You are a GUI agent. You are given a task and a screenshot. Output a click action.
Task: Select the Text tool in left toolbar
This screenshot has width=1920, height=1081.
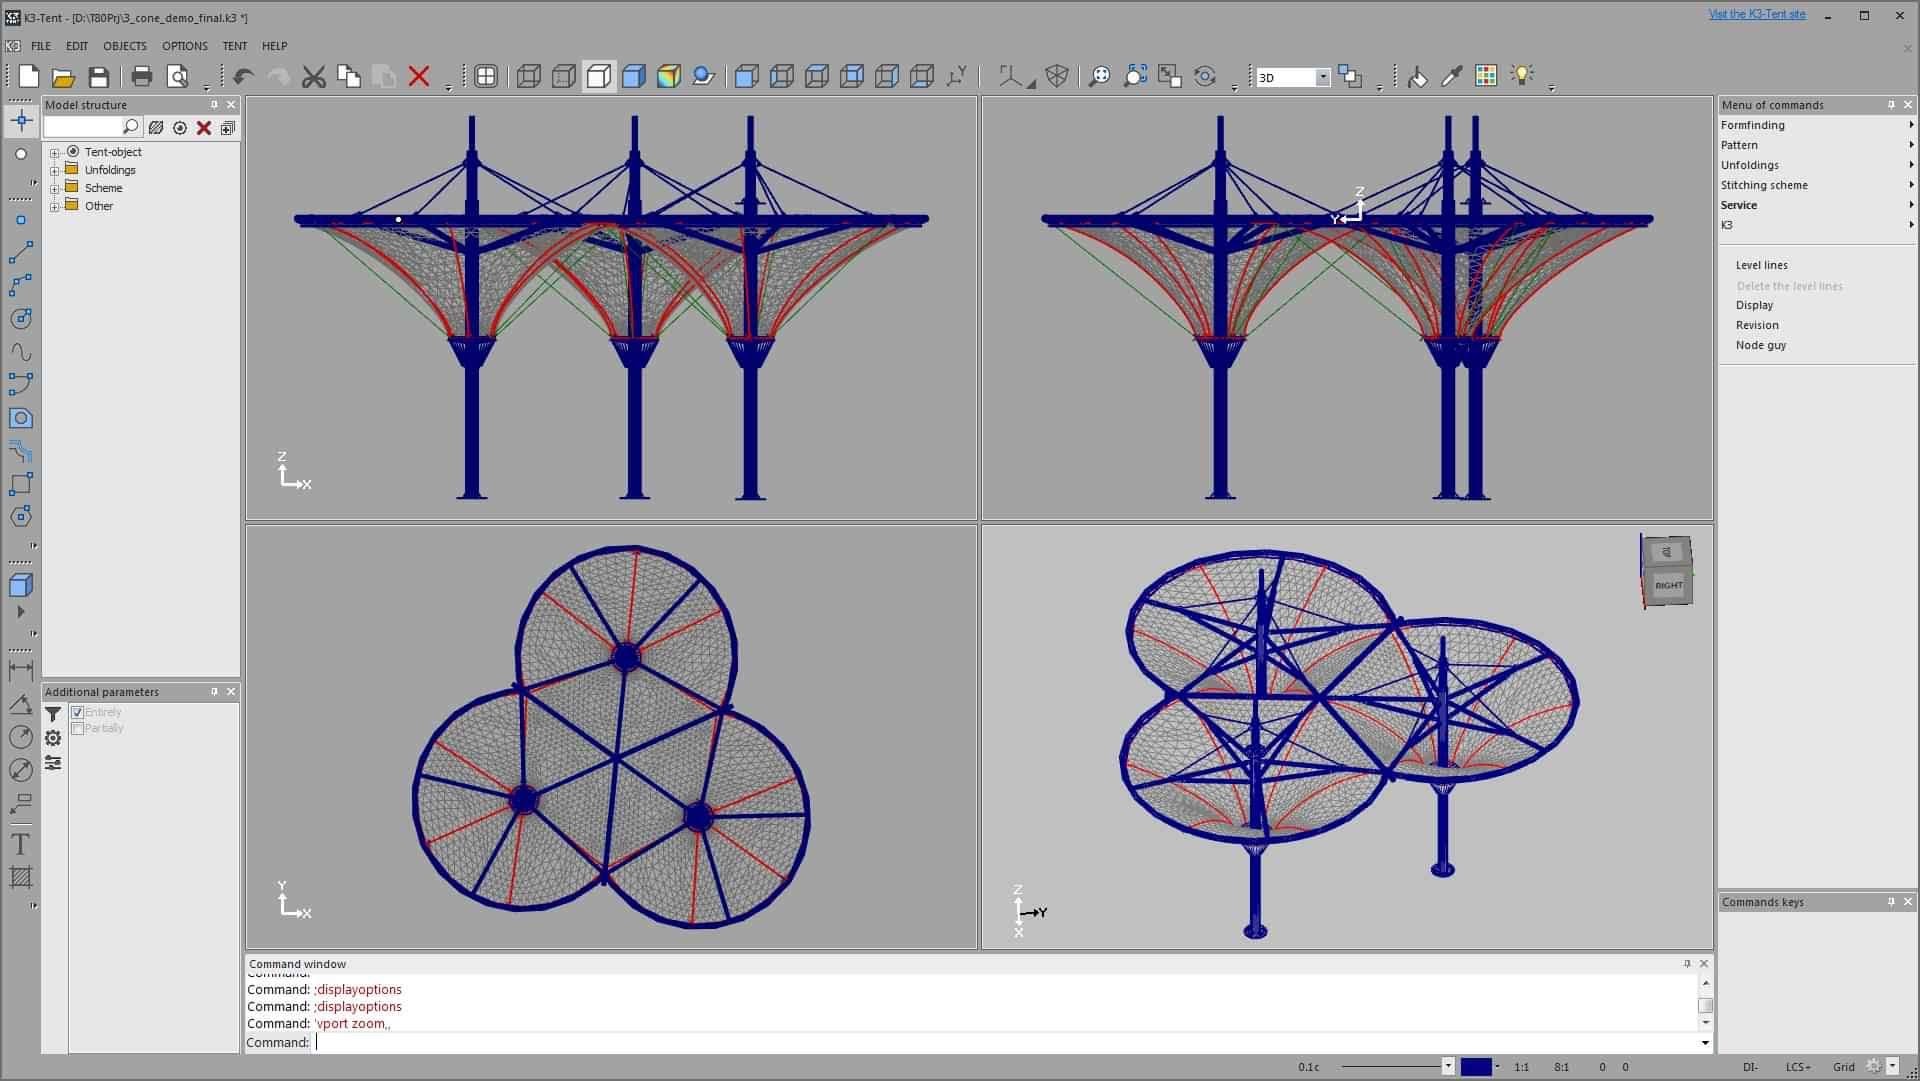coord(20,844)
